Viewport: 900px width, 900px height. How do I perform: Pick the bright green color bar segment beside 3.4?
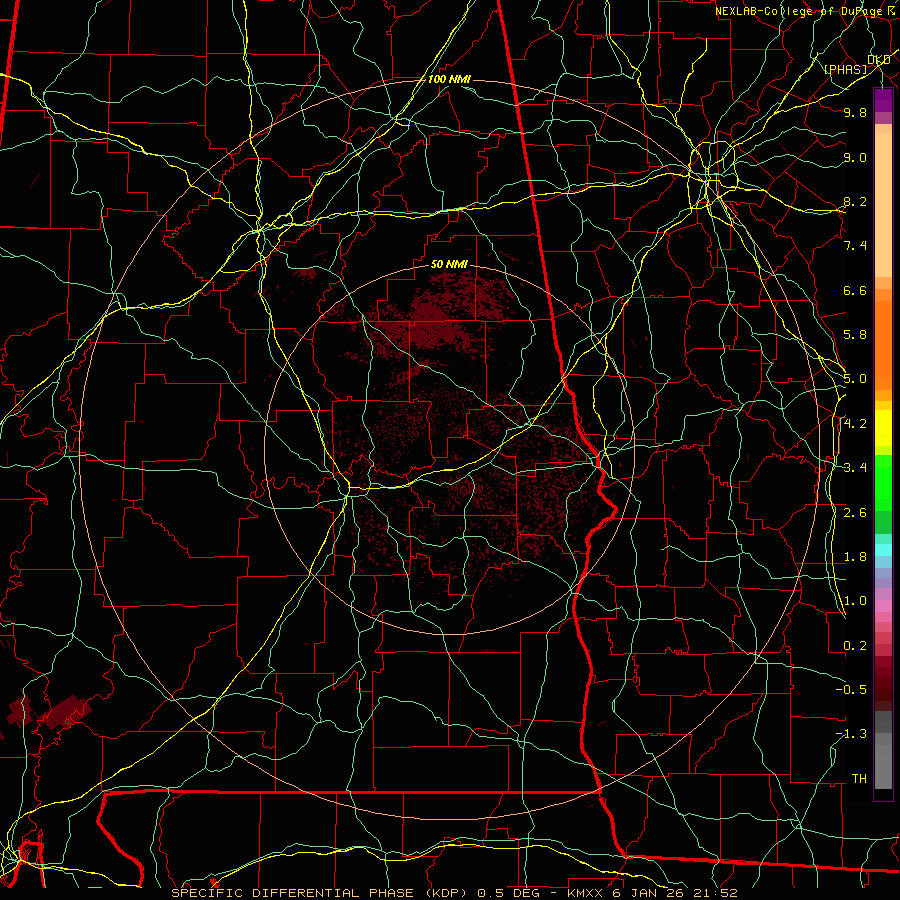point(883,483)
